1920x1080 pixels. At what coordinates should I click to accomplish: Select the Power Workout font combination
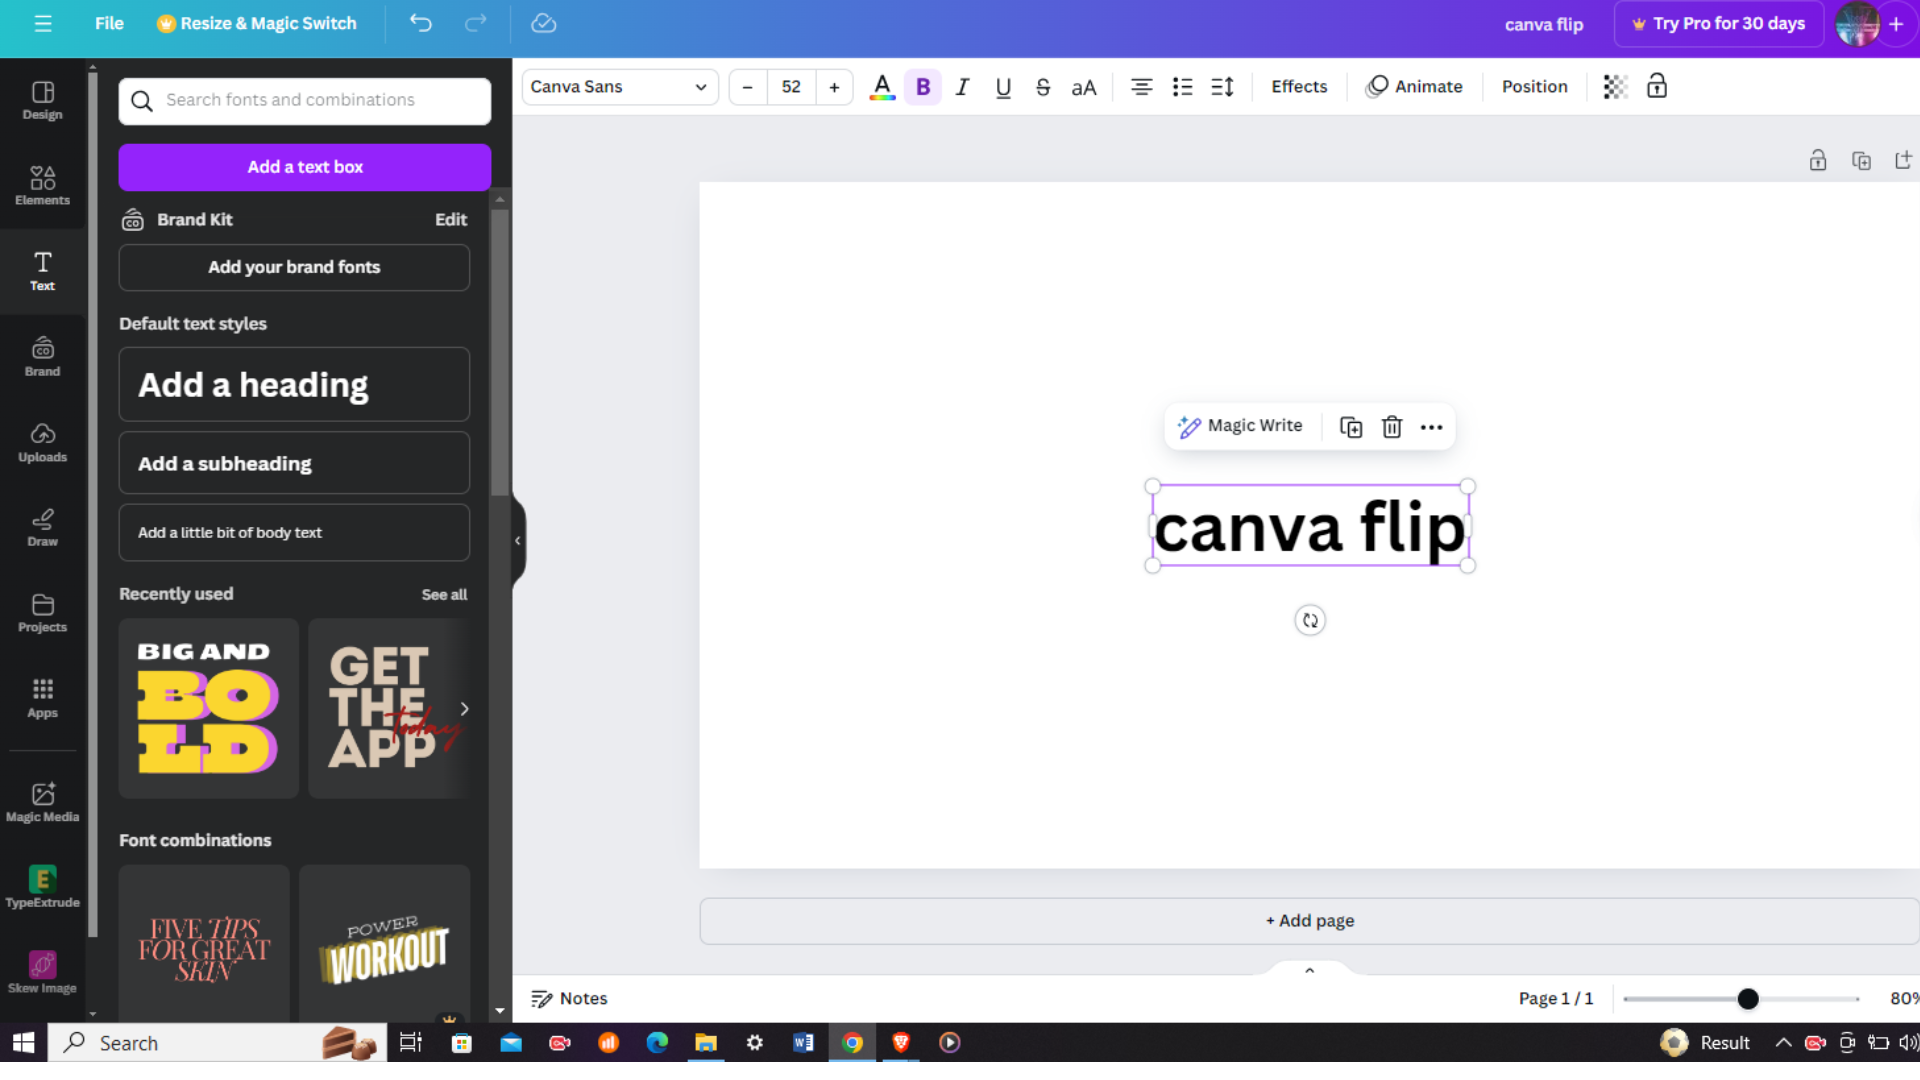[x=385, y=943]
